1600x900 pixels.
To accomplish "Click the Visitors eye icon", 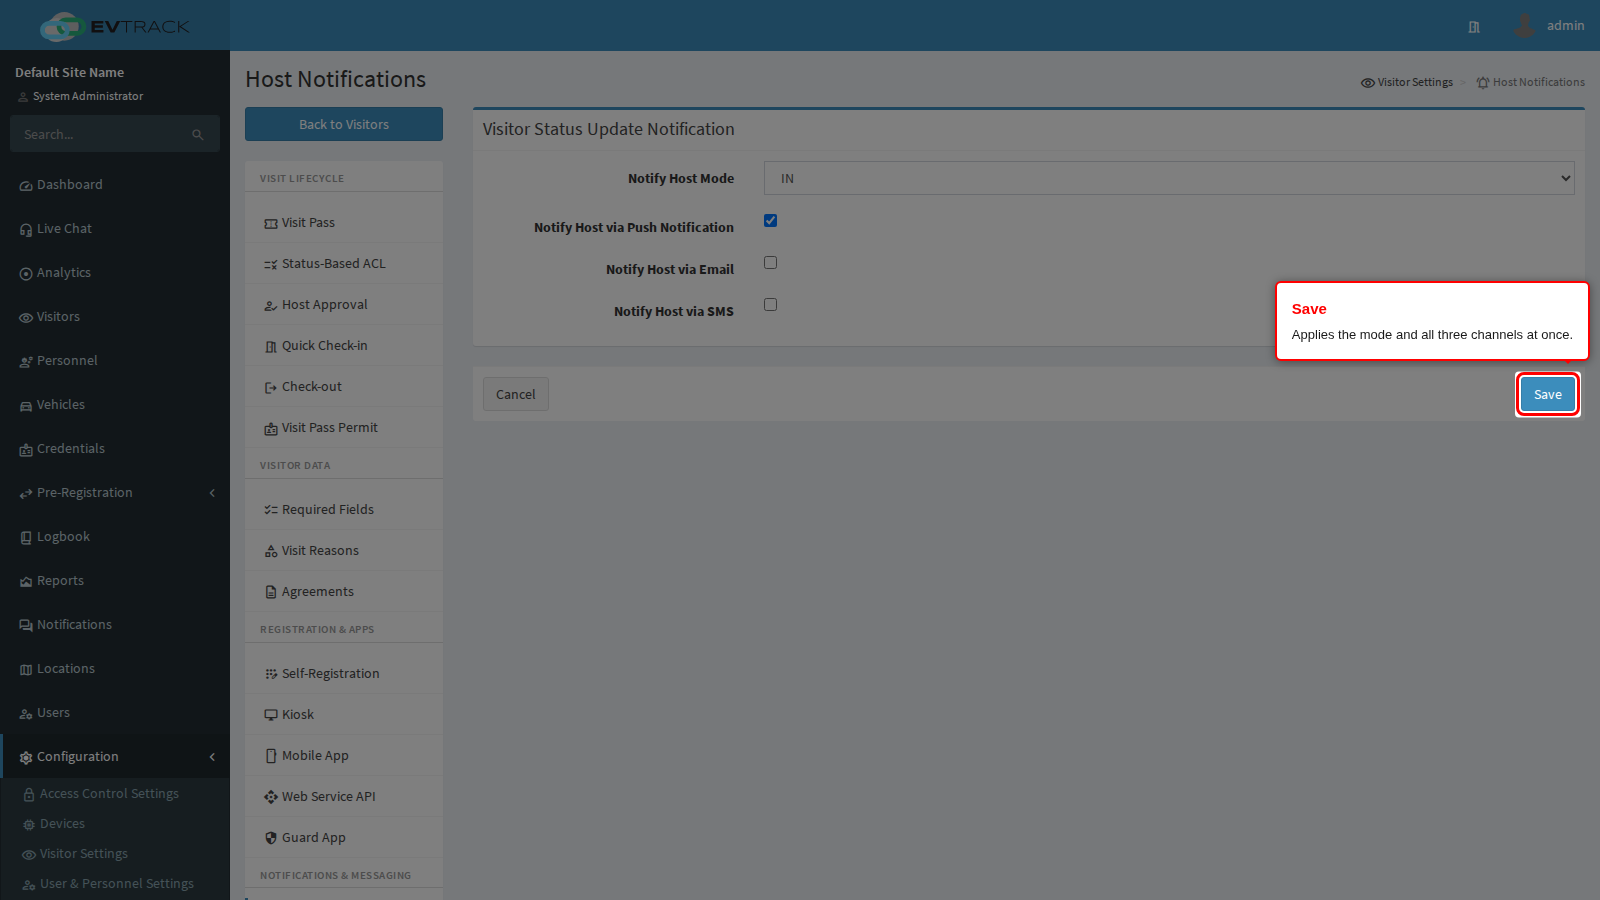I will coord(26,318).
